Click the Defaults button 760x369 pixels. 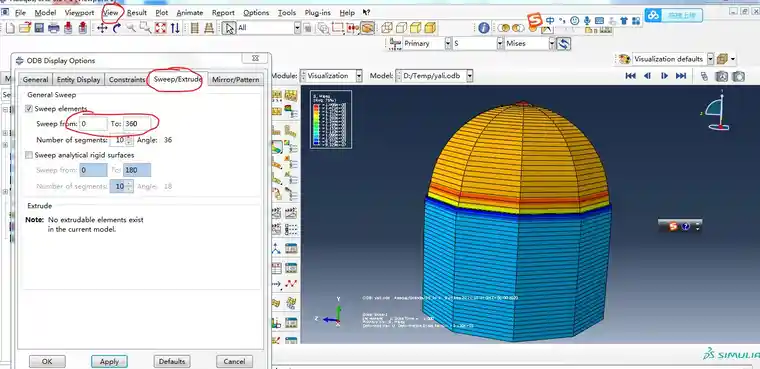[172, 361]
